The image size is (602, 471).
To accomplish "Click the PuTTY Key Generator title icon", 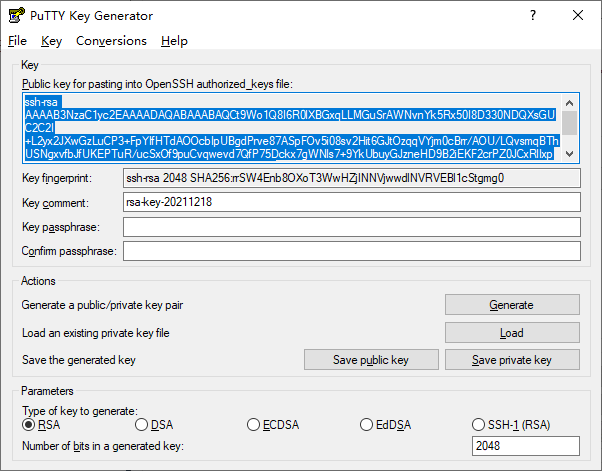I will 17,15.
